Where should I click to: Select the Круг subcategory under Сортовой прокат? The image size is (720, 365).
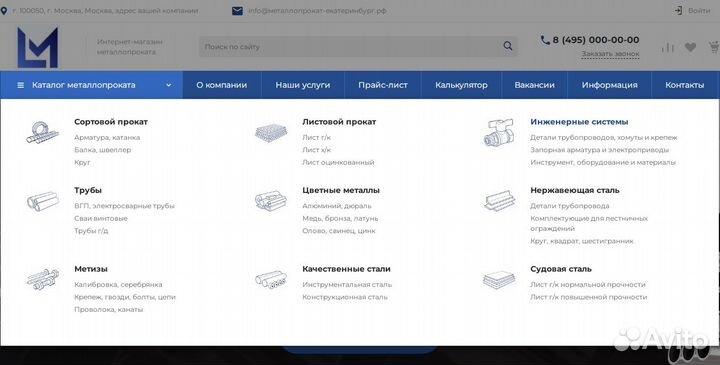click(82, 162)
